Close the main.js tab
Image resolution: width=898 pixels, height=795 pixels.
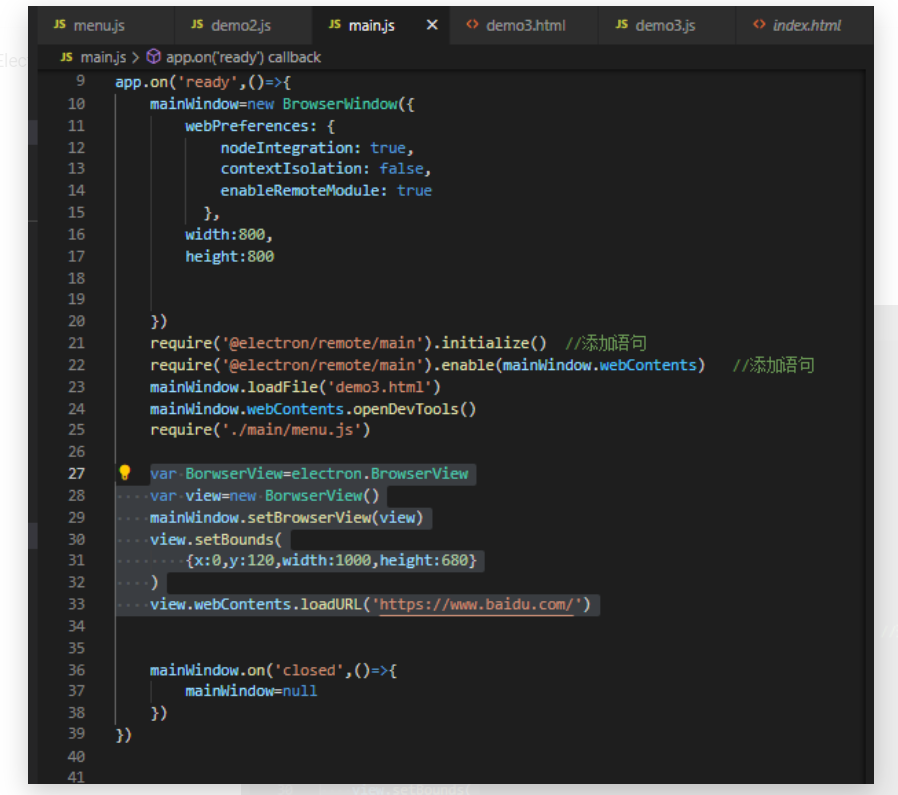click(x=431, y=25)
